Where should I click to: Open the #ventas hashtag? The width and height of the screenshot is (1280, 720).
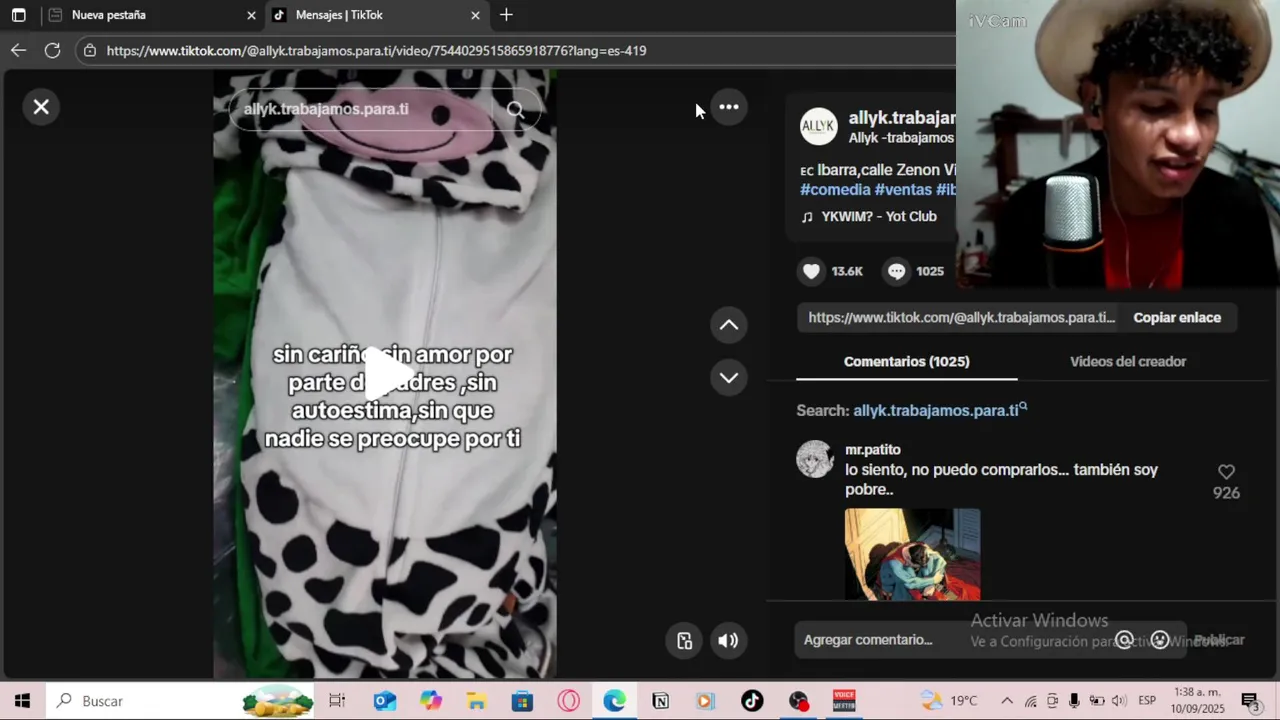coord(903,189)
